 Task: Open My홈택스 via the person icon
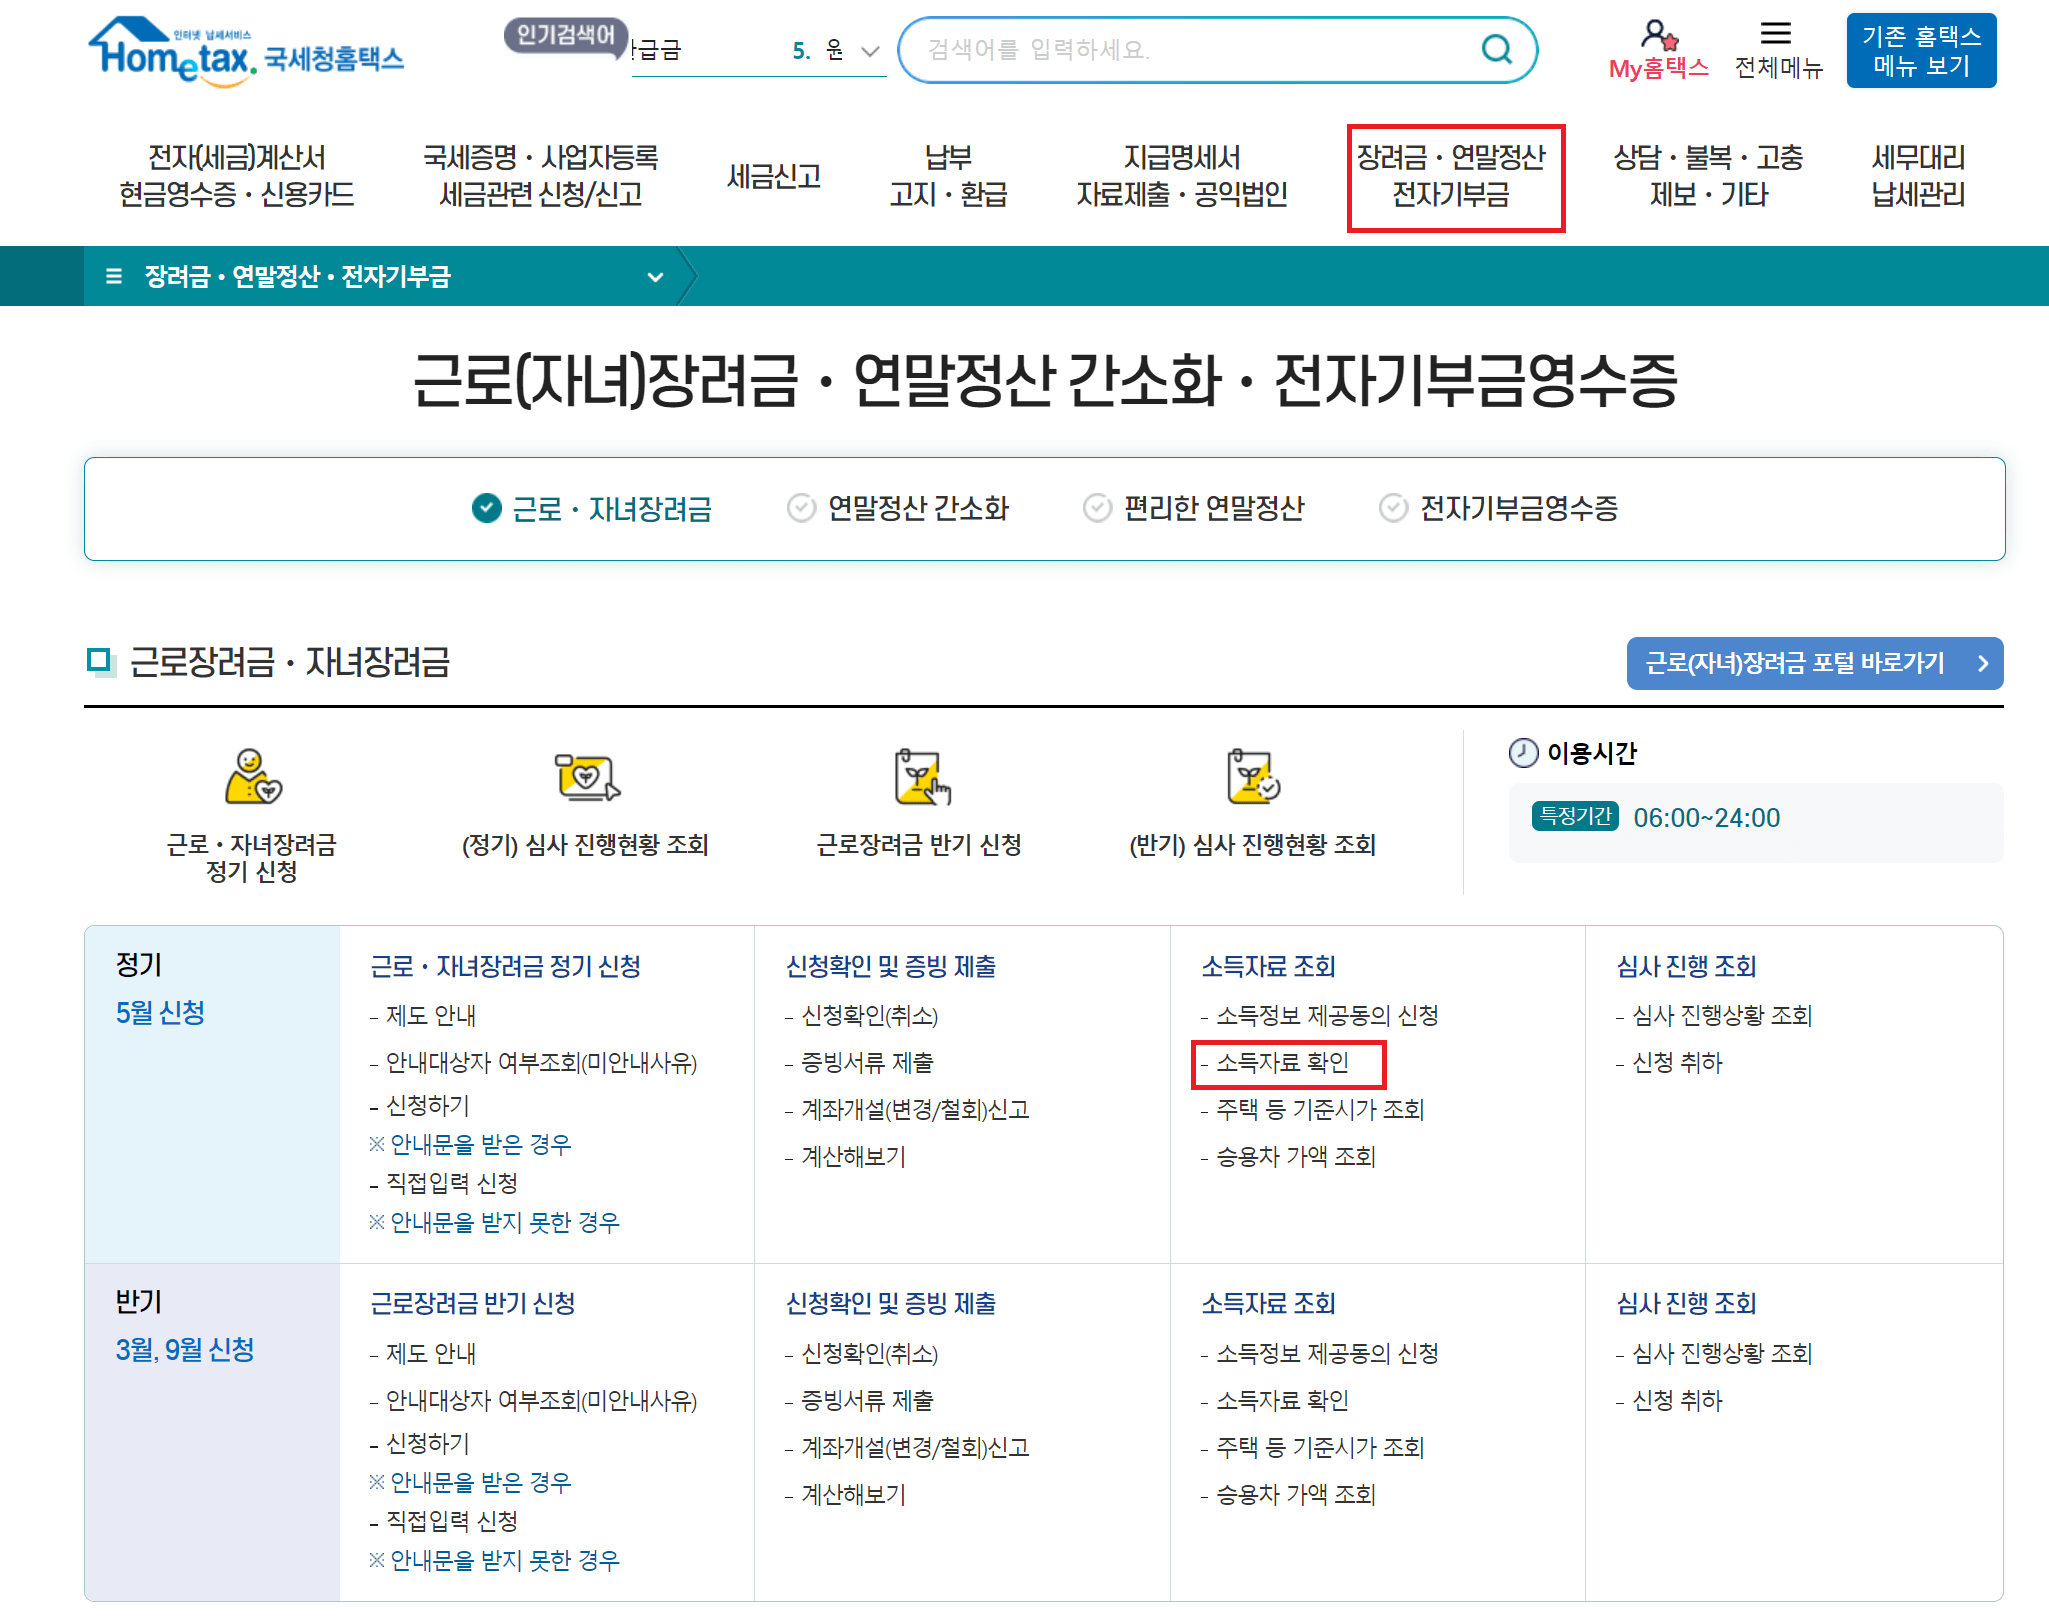tap(1658, 36)
